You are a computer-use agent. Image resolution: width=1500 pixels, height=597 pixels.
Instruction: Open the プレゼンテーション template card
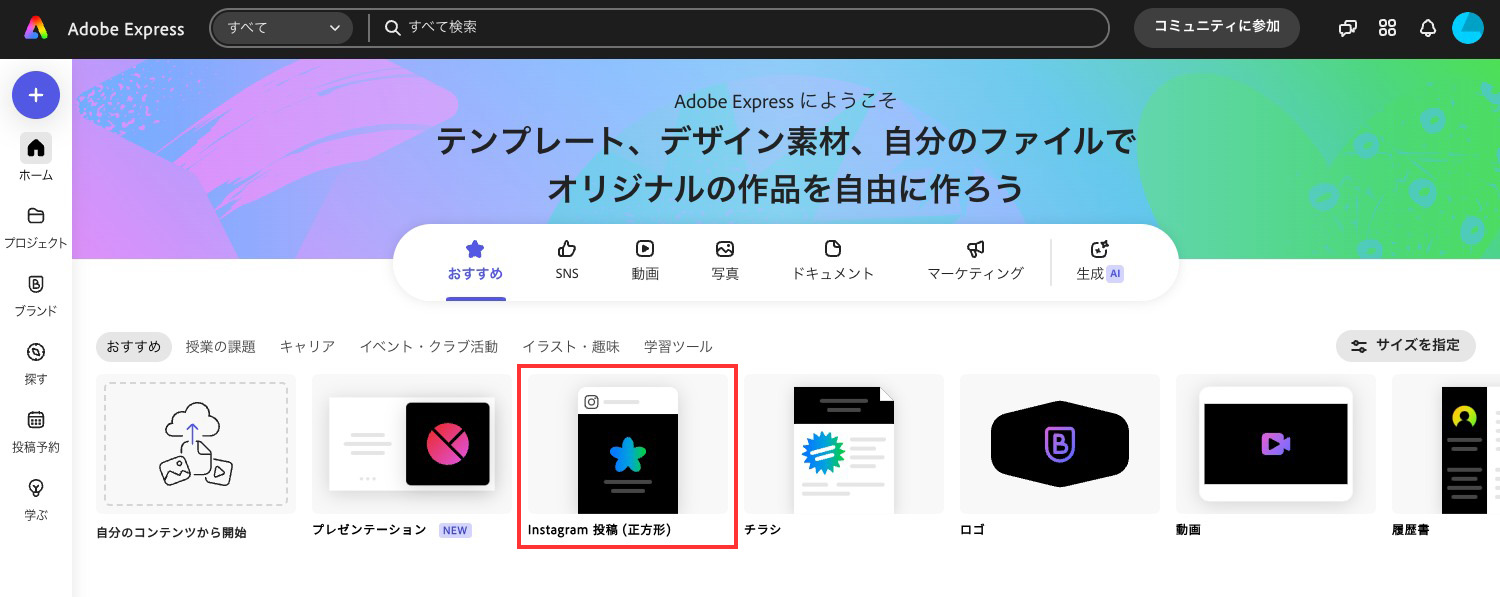click(412, 458)
